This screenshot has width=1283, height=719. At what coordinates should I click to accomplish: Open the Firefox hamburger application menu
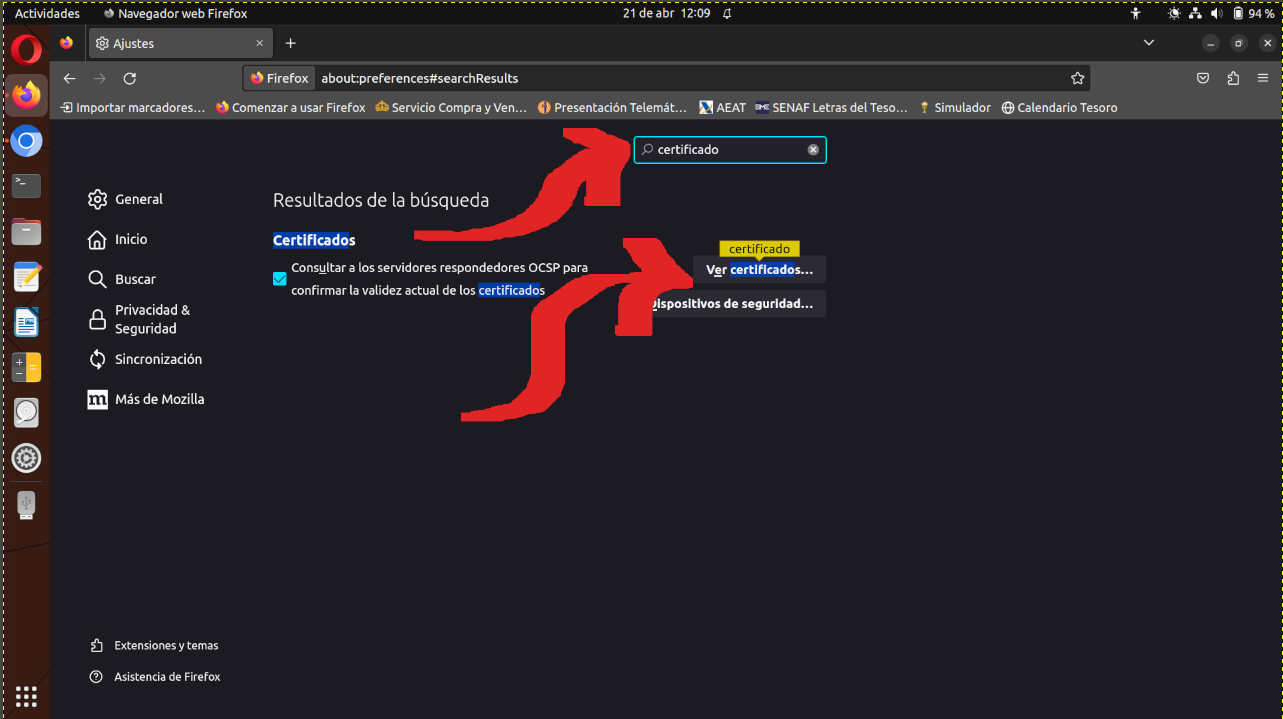point(1263,78)
